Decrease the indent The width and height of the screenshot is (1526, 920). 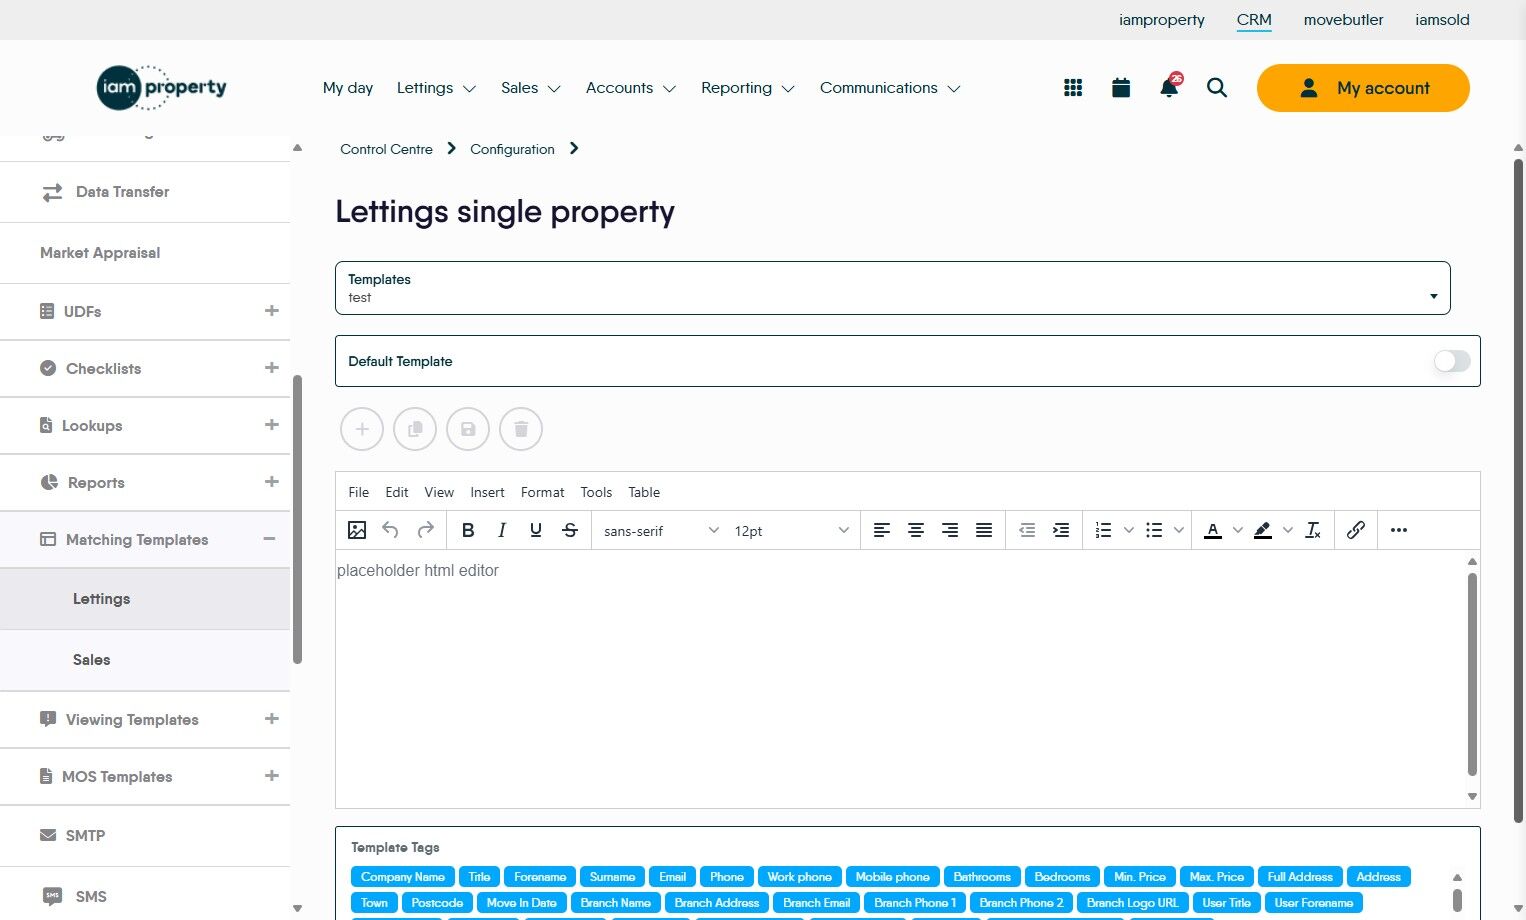[x=1027, y=530]
